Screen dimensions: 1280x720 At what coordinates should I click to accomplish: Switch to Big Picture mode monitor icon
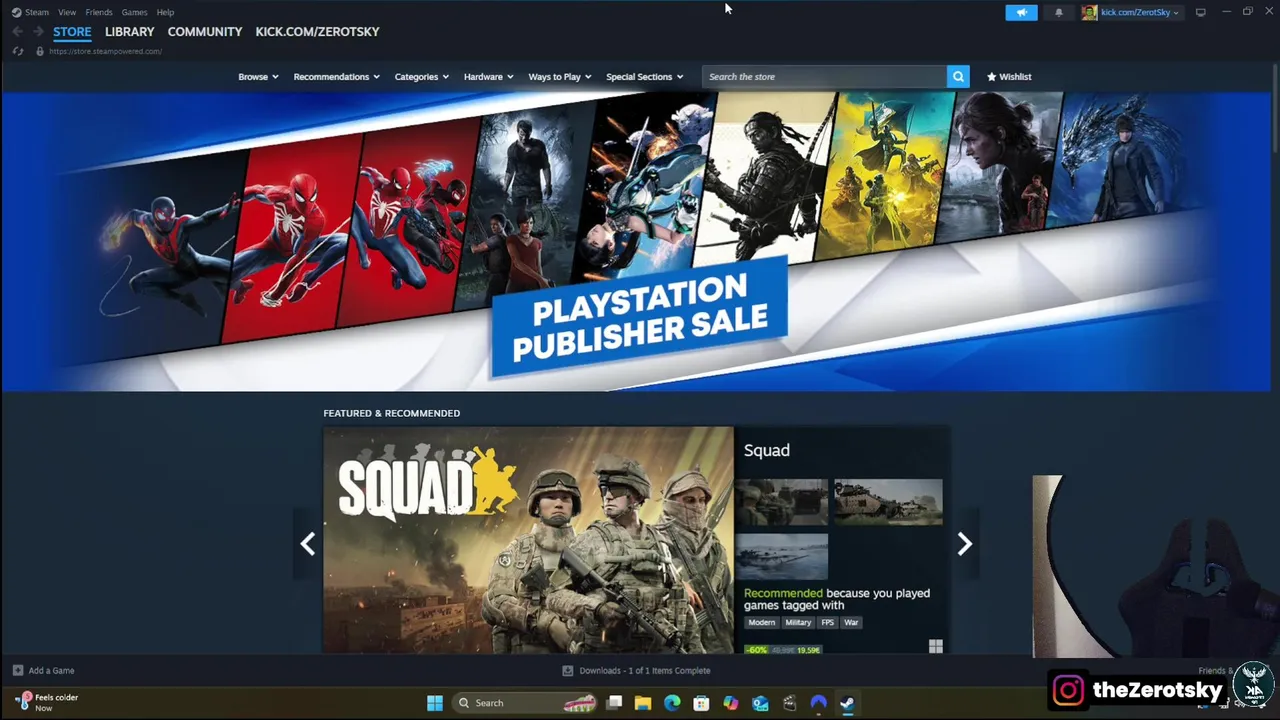tap(1200, 12)
